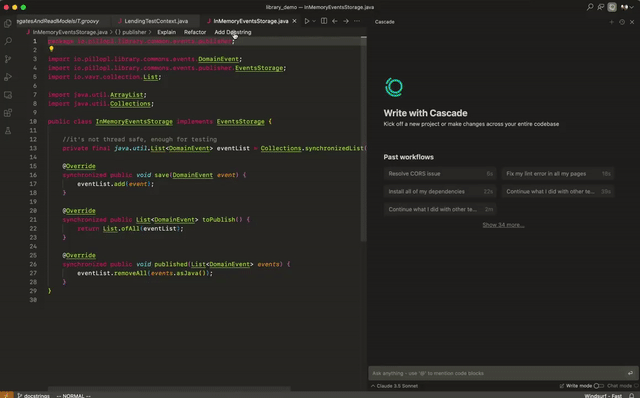Image resolution: width=640 pixels, height=398 pixels.
Task: Open the Run and Debug view icon
Action: tap(8, 77)
